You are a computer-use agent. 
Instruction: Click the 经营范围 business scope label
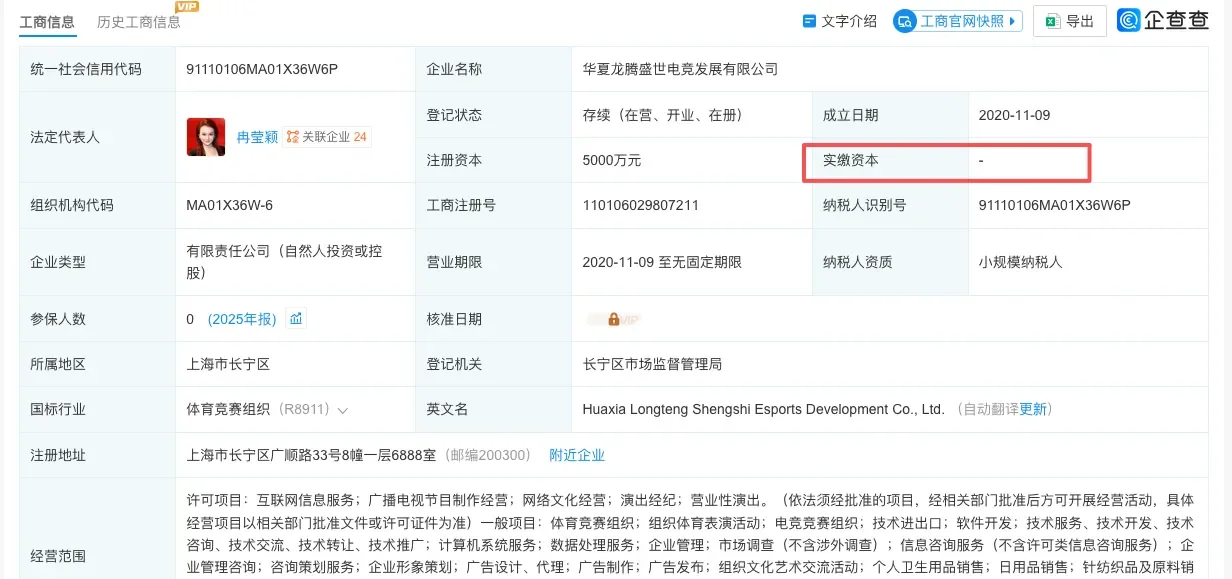(x=58, y=556)
